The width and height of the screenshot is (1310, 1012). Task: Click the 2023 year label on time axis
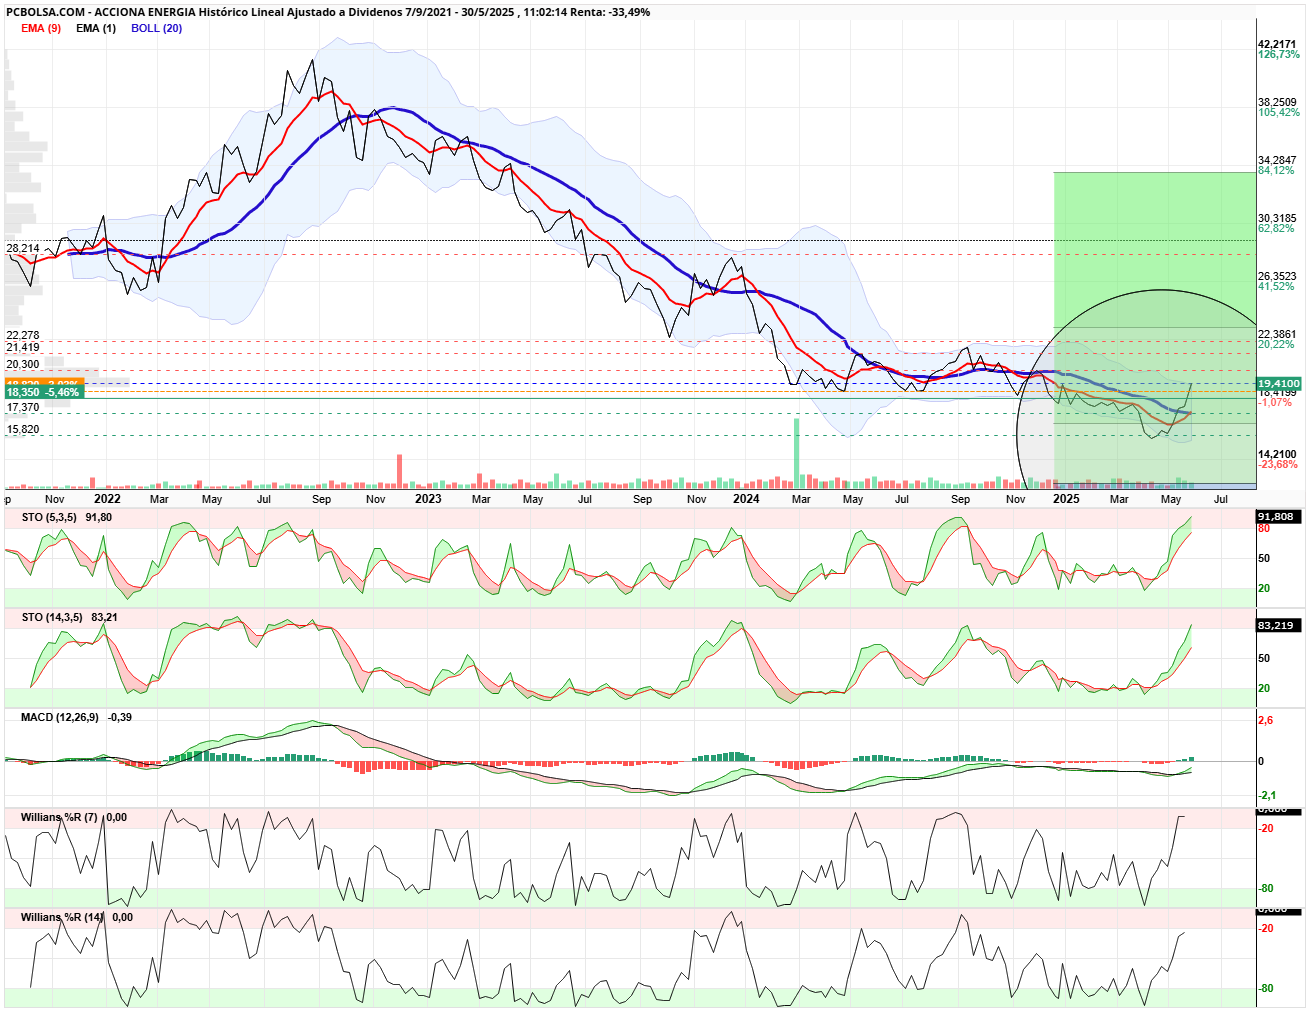(428, 499)
